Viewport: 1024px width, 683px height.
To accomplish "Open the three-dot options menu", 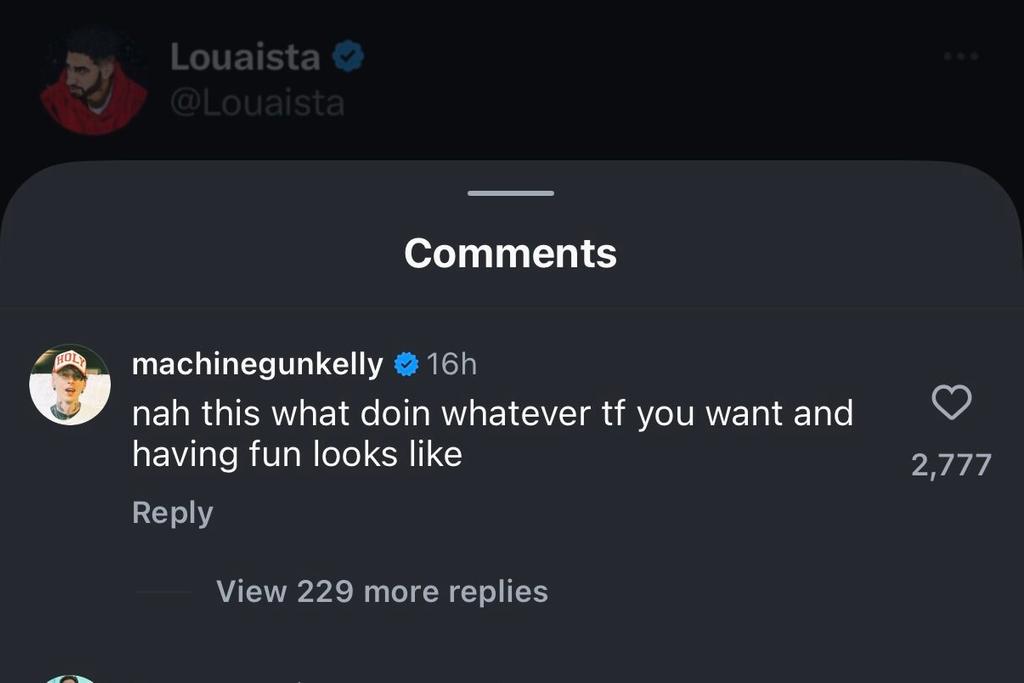I will click(963, 57).
